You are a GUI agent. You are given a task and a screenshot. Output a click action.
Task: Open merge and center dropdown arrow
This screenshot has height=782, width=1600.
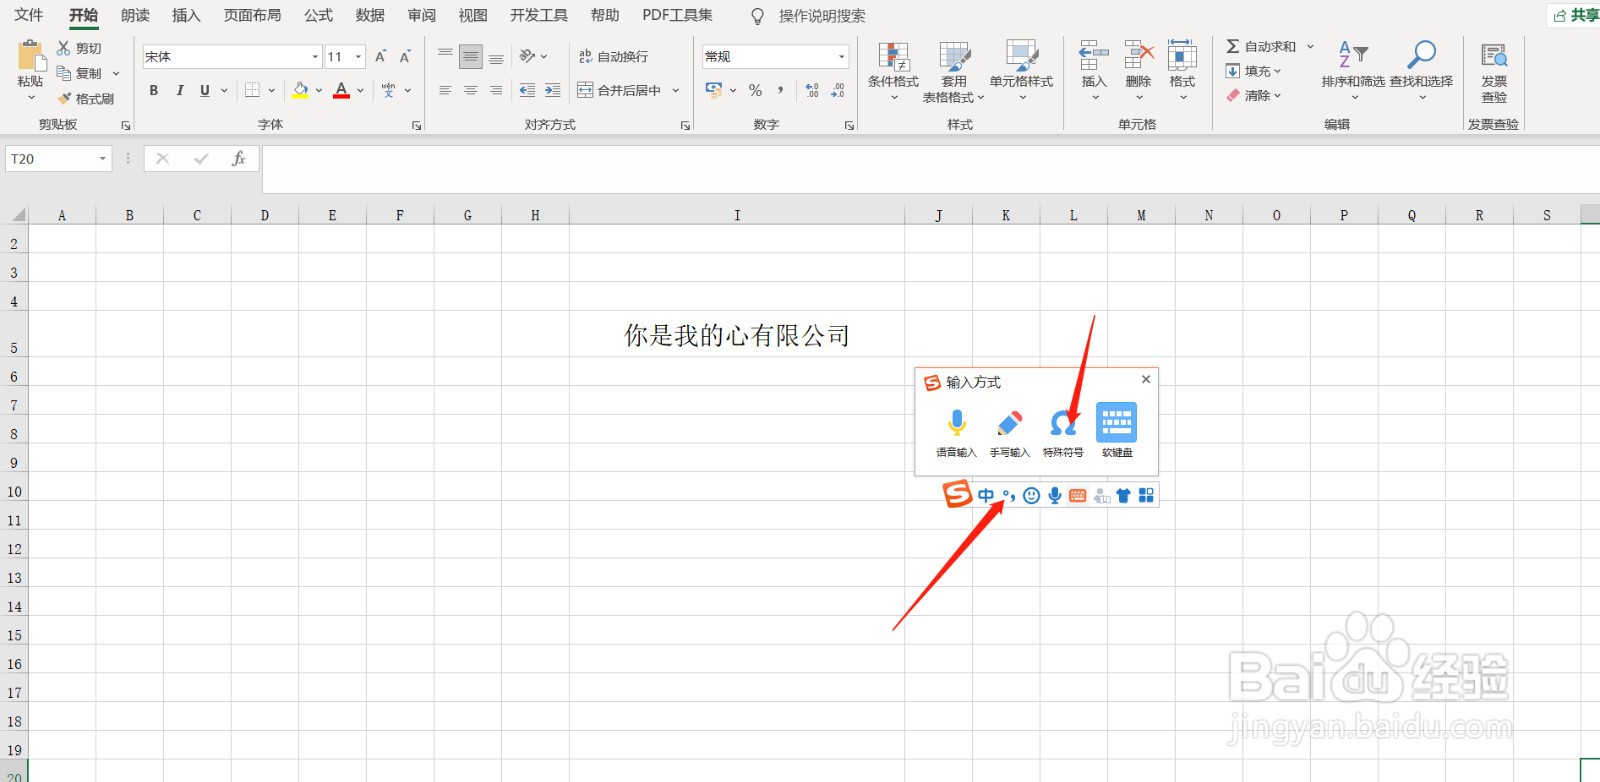point(676,90)
